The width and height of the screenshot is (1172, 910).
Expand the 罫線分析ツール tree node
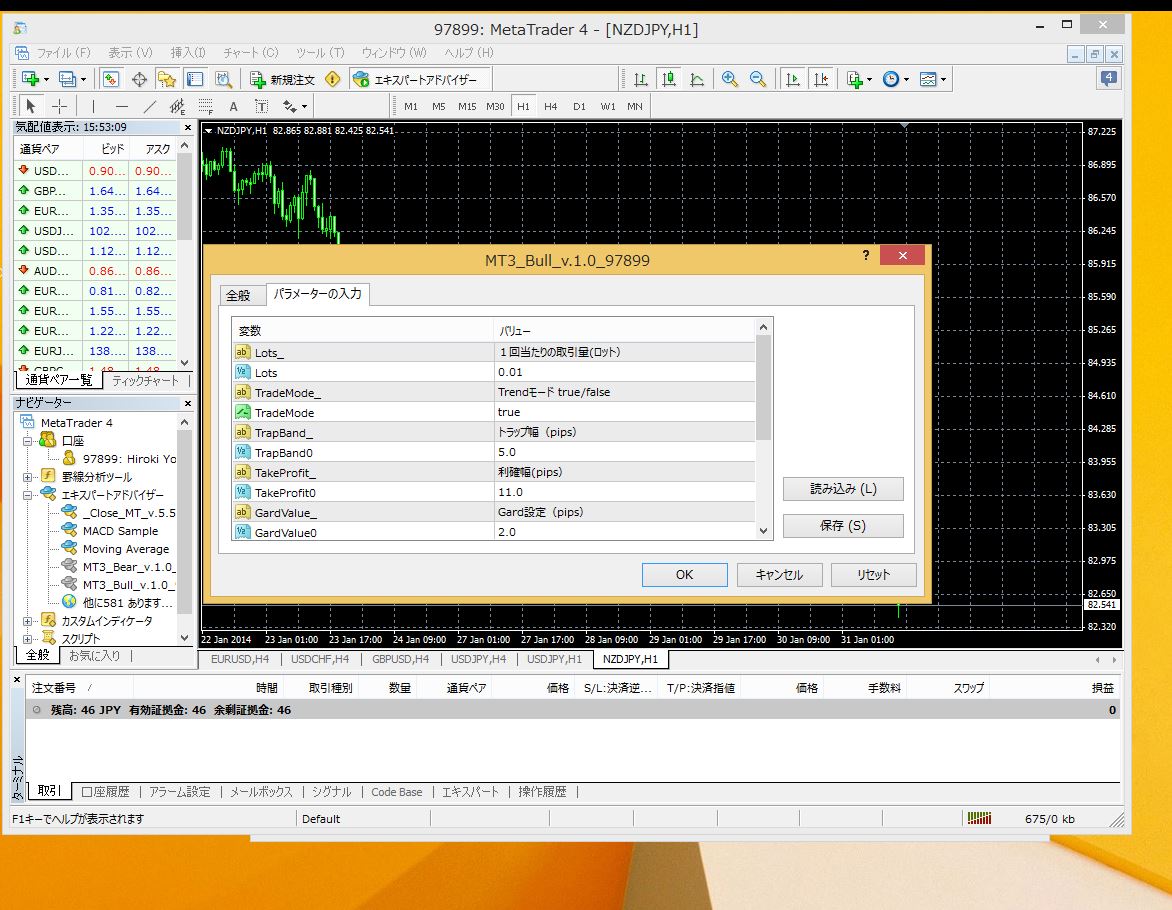point(28,477)
